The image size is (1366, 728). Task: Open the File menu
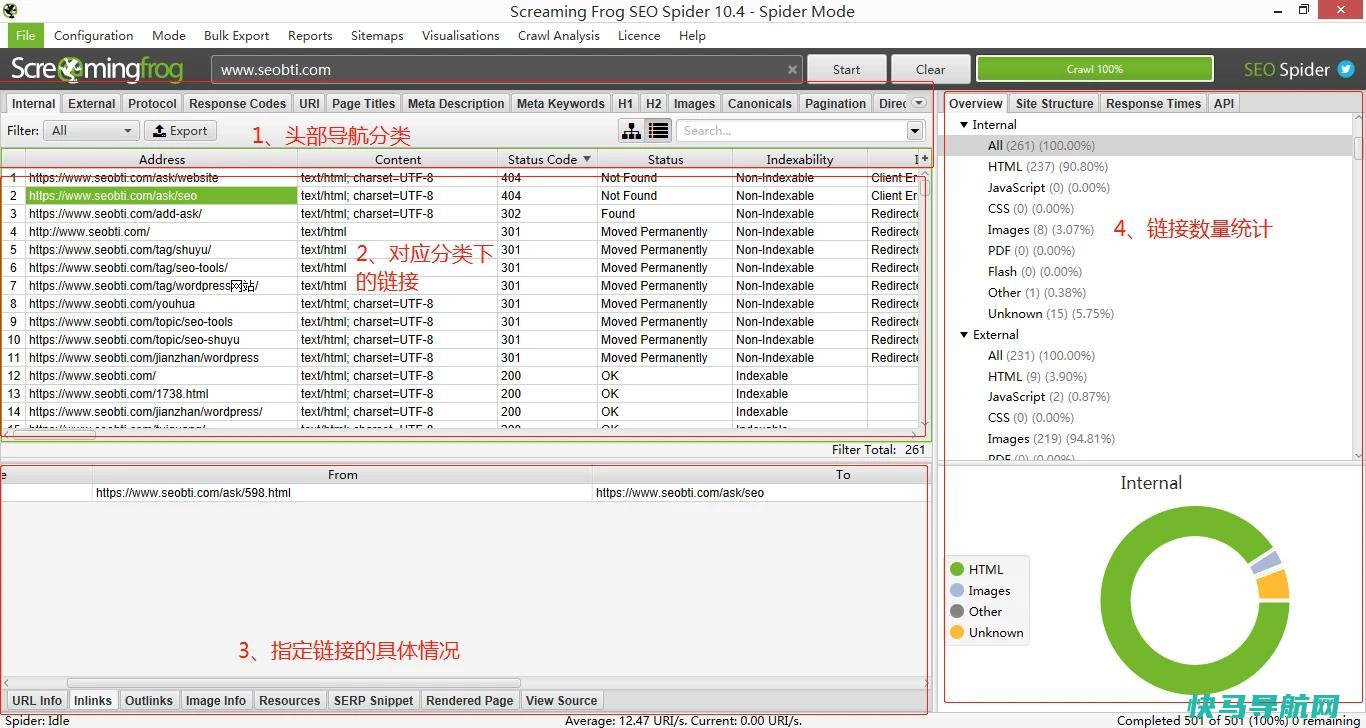25,35
